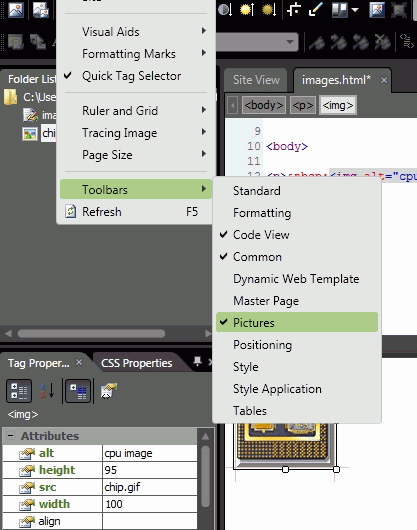Click the width attribute value field

[x=150, y=504]
